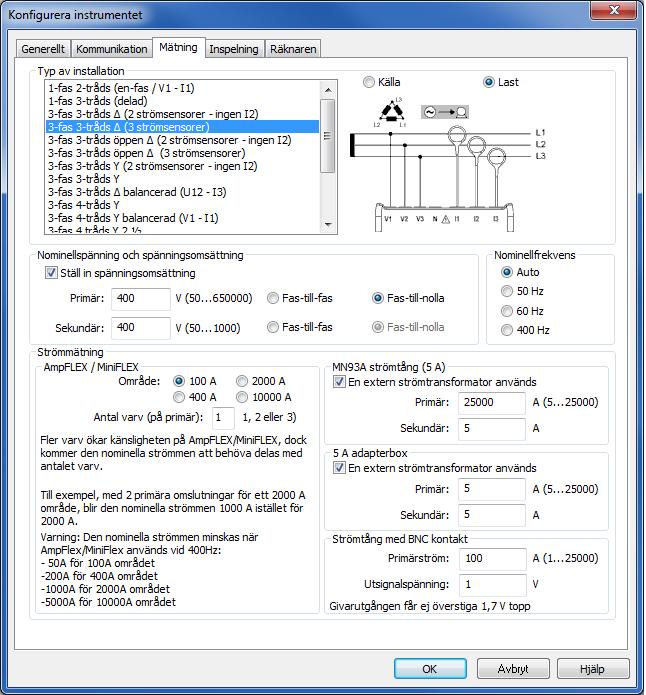Click the Primärström BNC field

click(x=492, y=558)
